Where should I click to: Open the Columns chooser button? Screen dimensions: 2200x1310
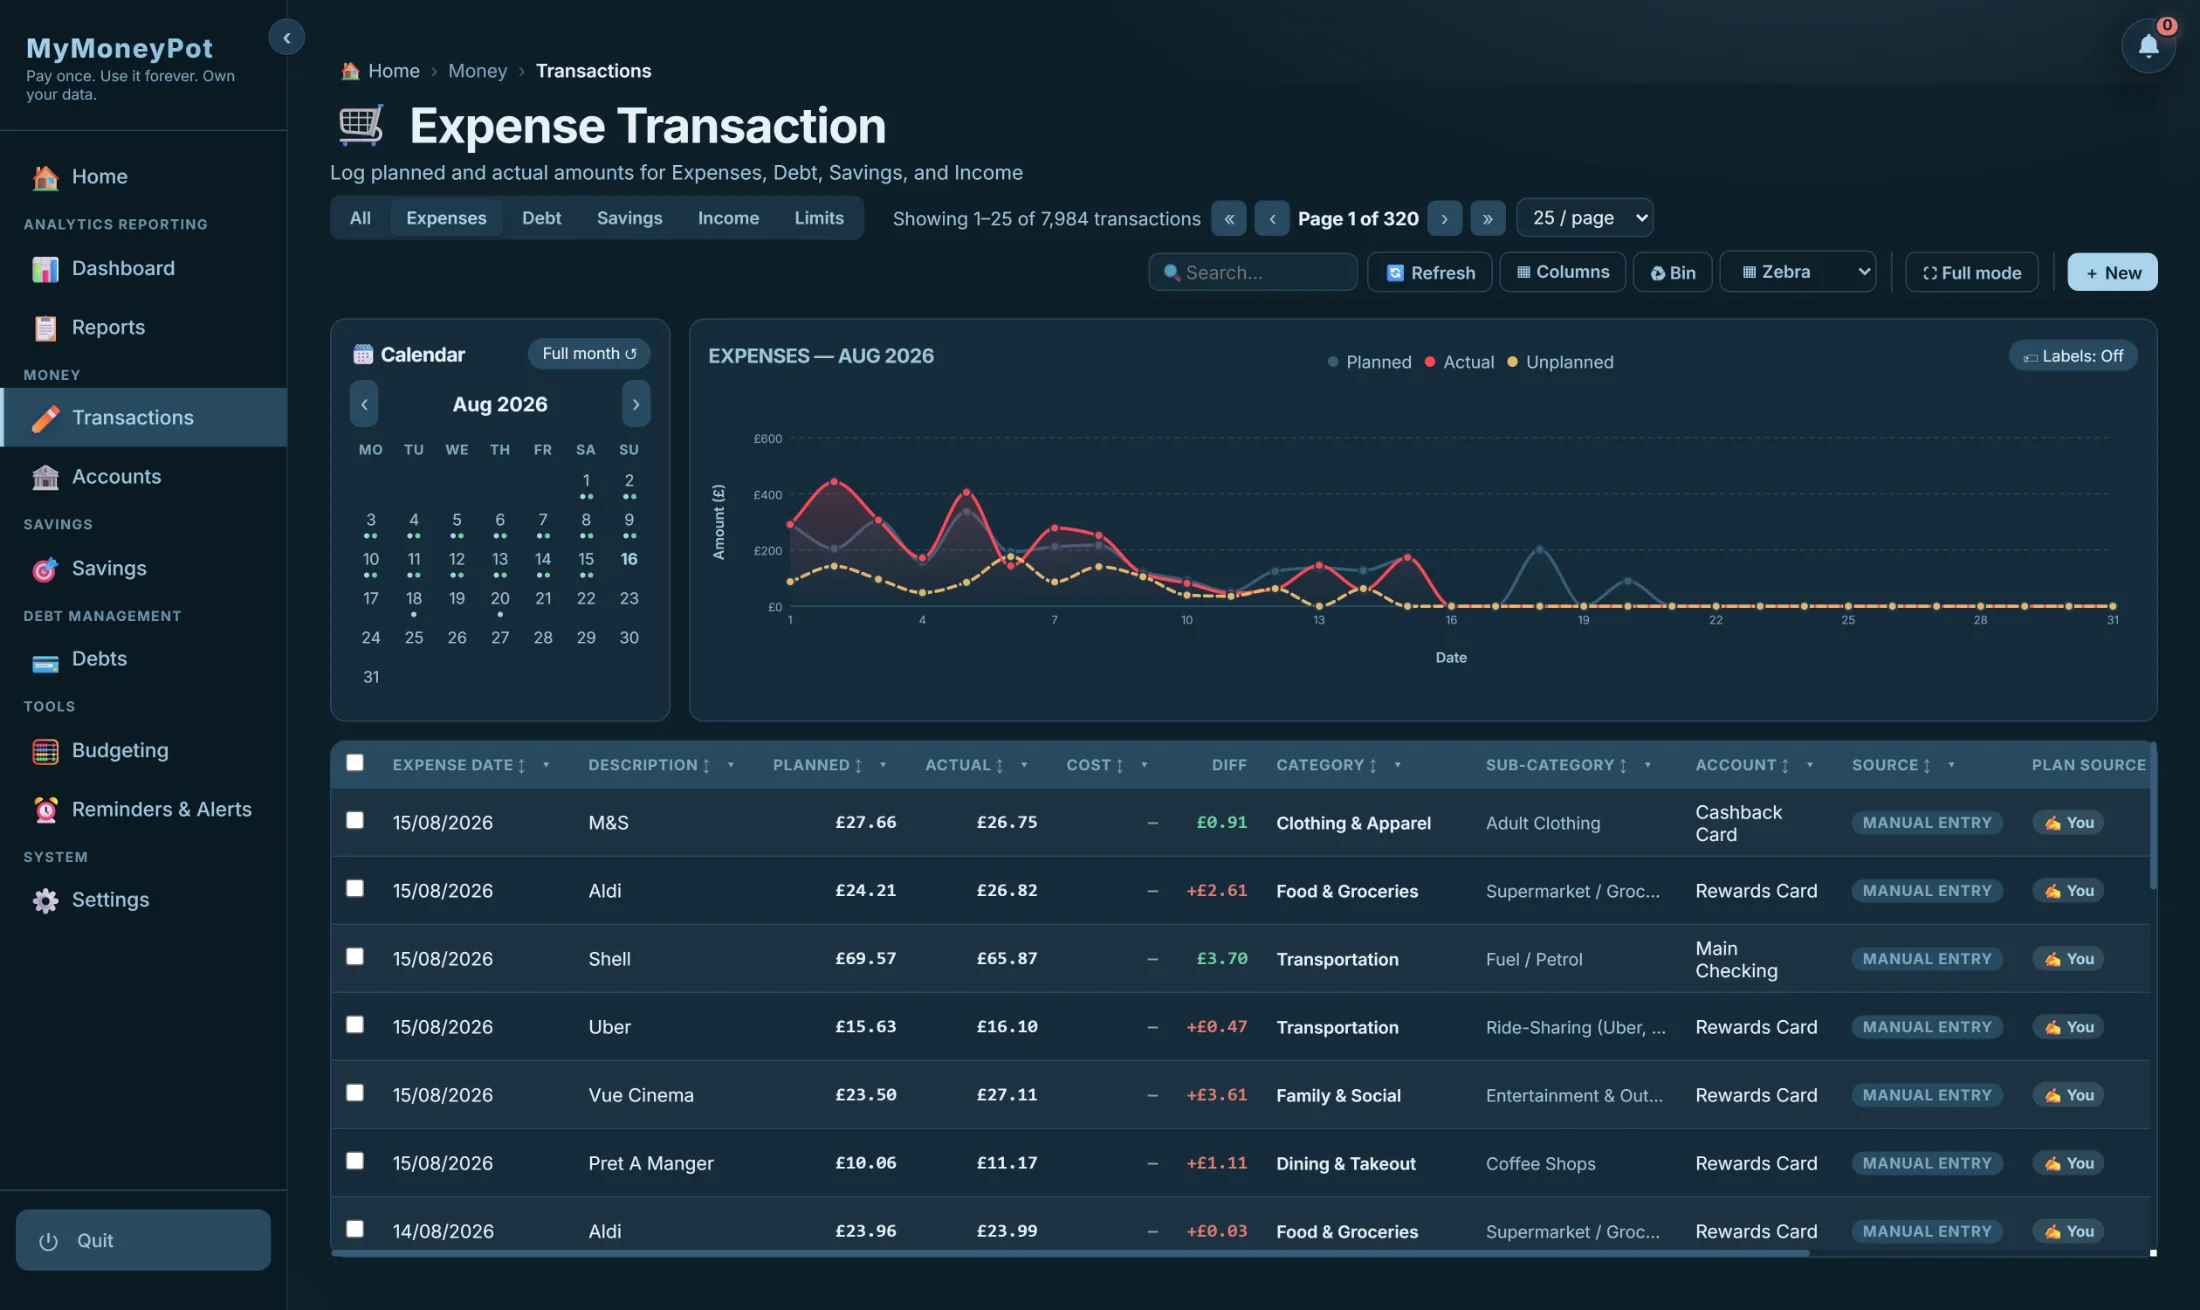click(1562, 272)
